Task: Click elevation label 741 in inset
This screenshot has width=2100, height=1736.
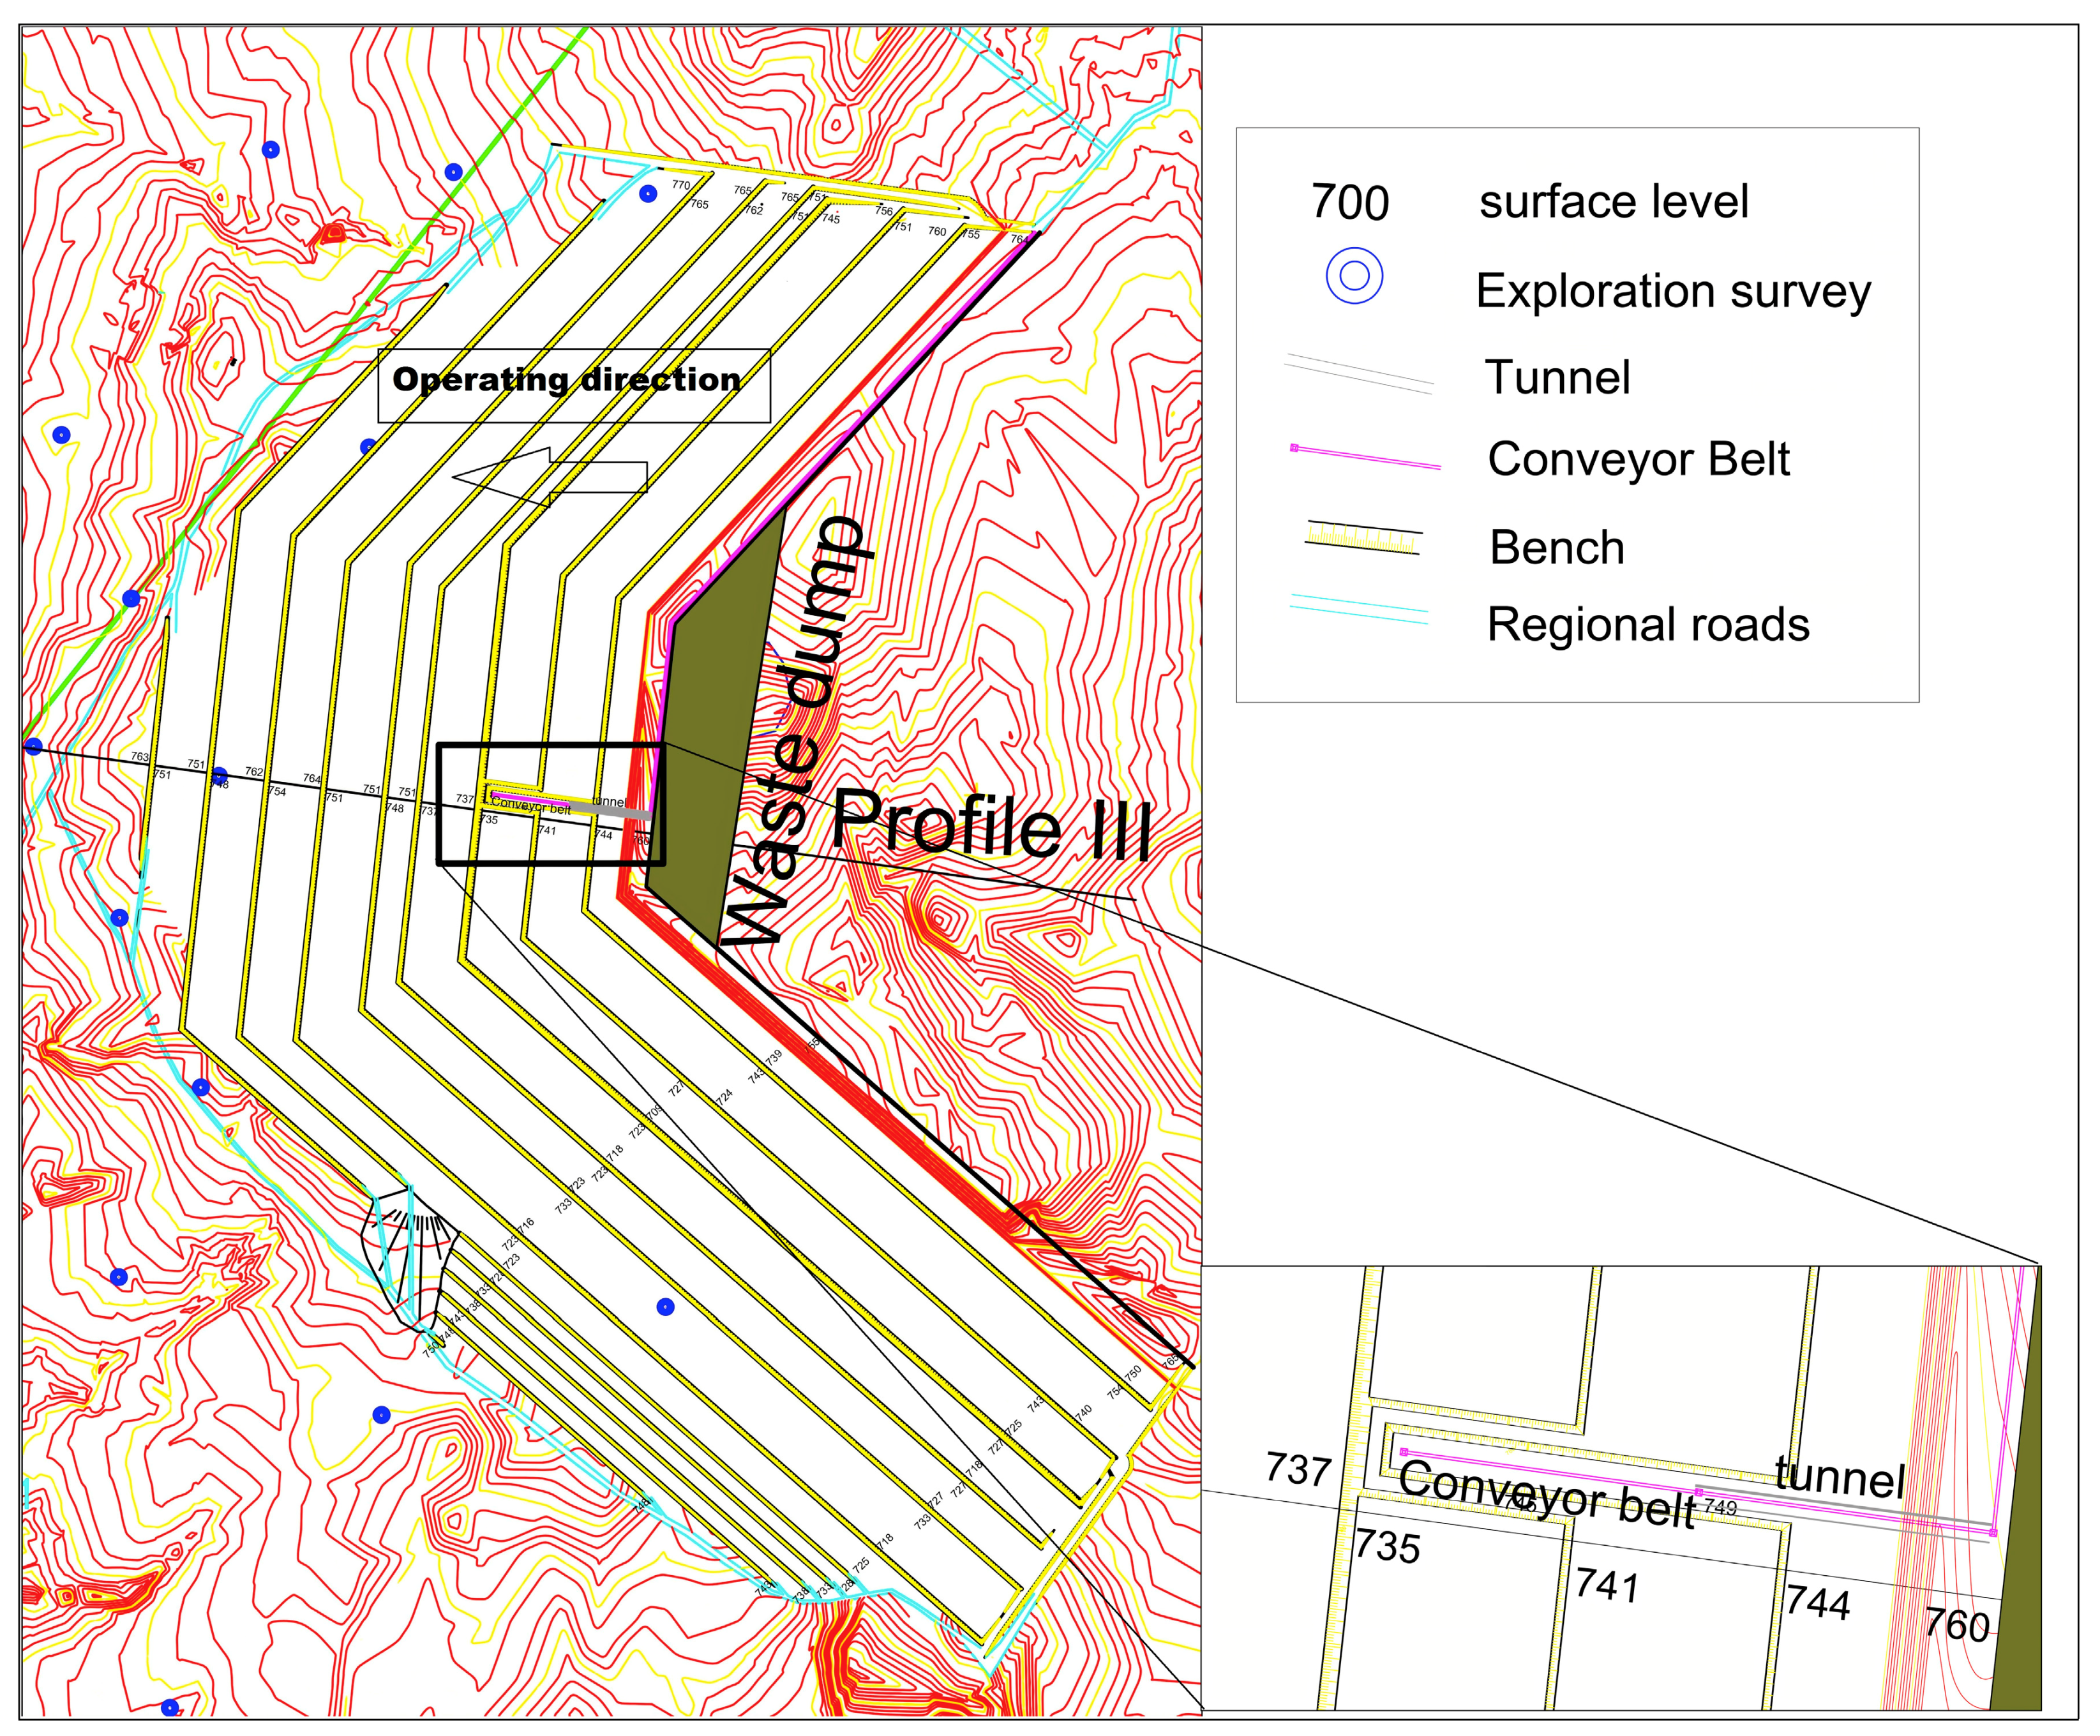Action: 1607,1586
